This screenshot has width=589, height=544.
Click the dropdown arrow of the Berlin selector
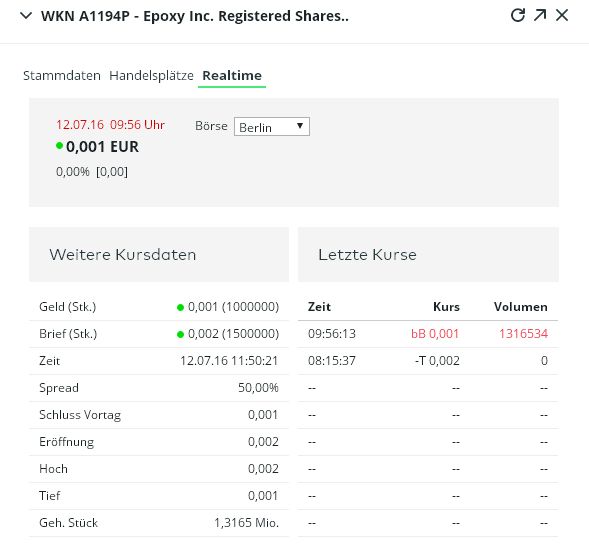[300, 125]
